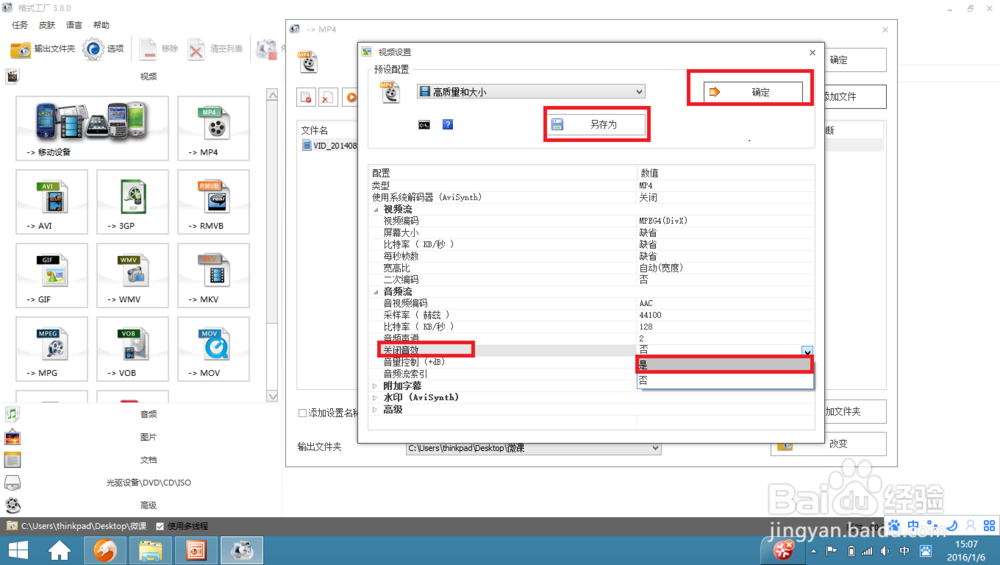Select the 视频 category header
The image size is (1000, 565).
(148, 77)
